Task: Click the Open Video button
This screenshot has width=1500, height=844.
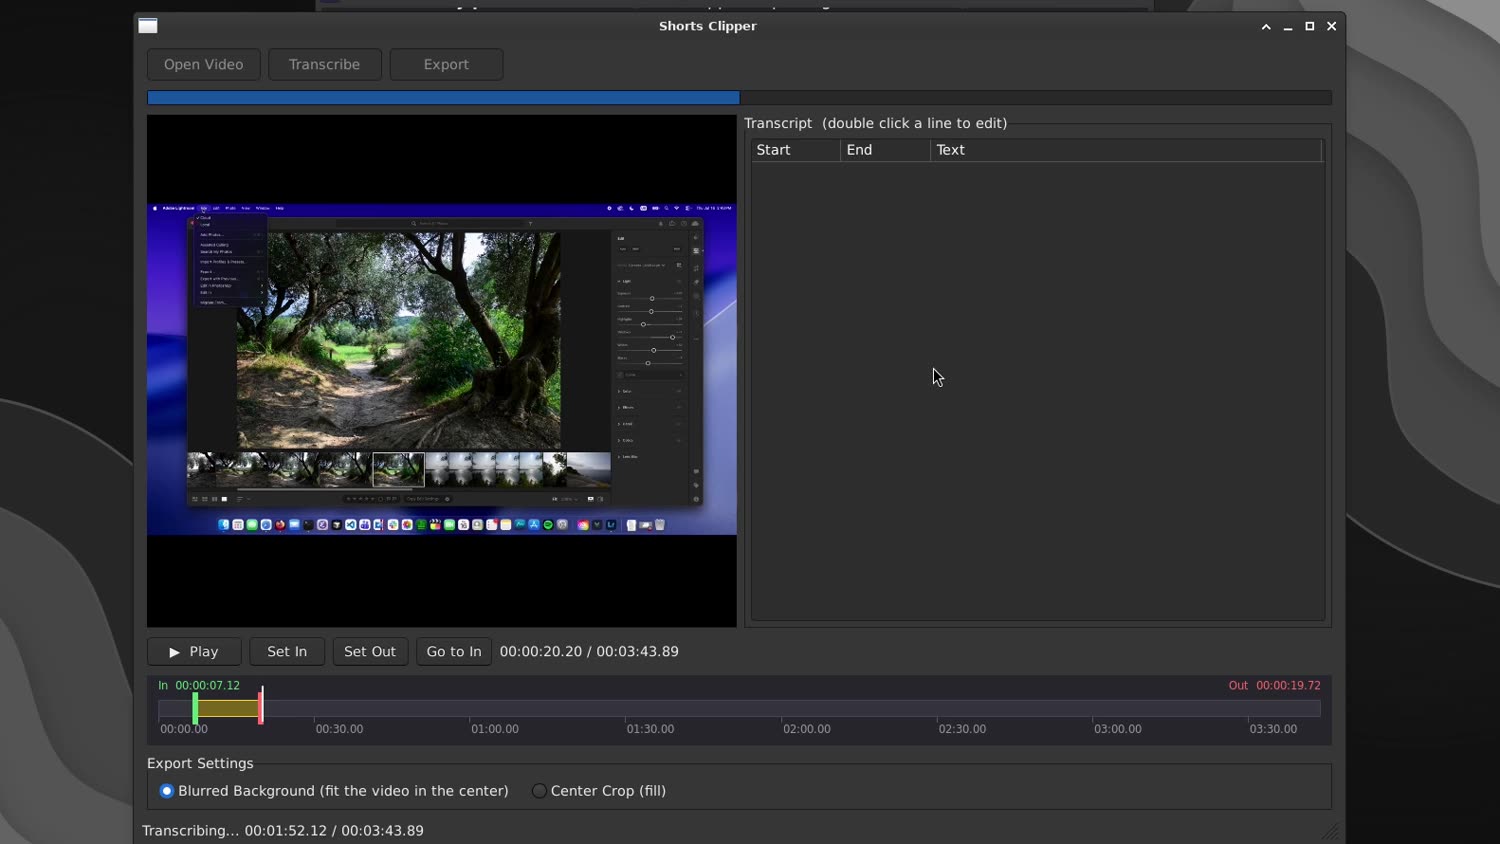Action: 203,64
